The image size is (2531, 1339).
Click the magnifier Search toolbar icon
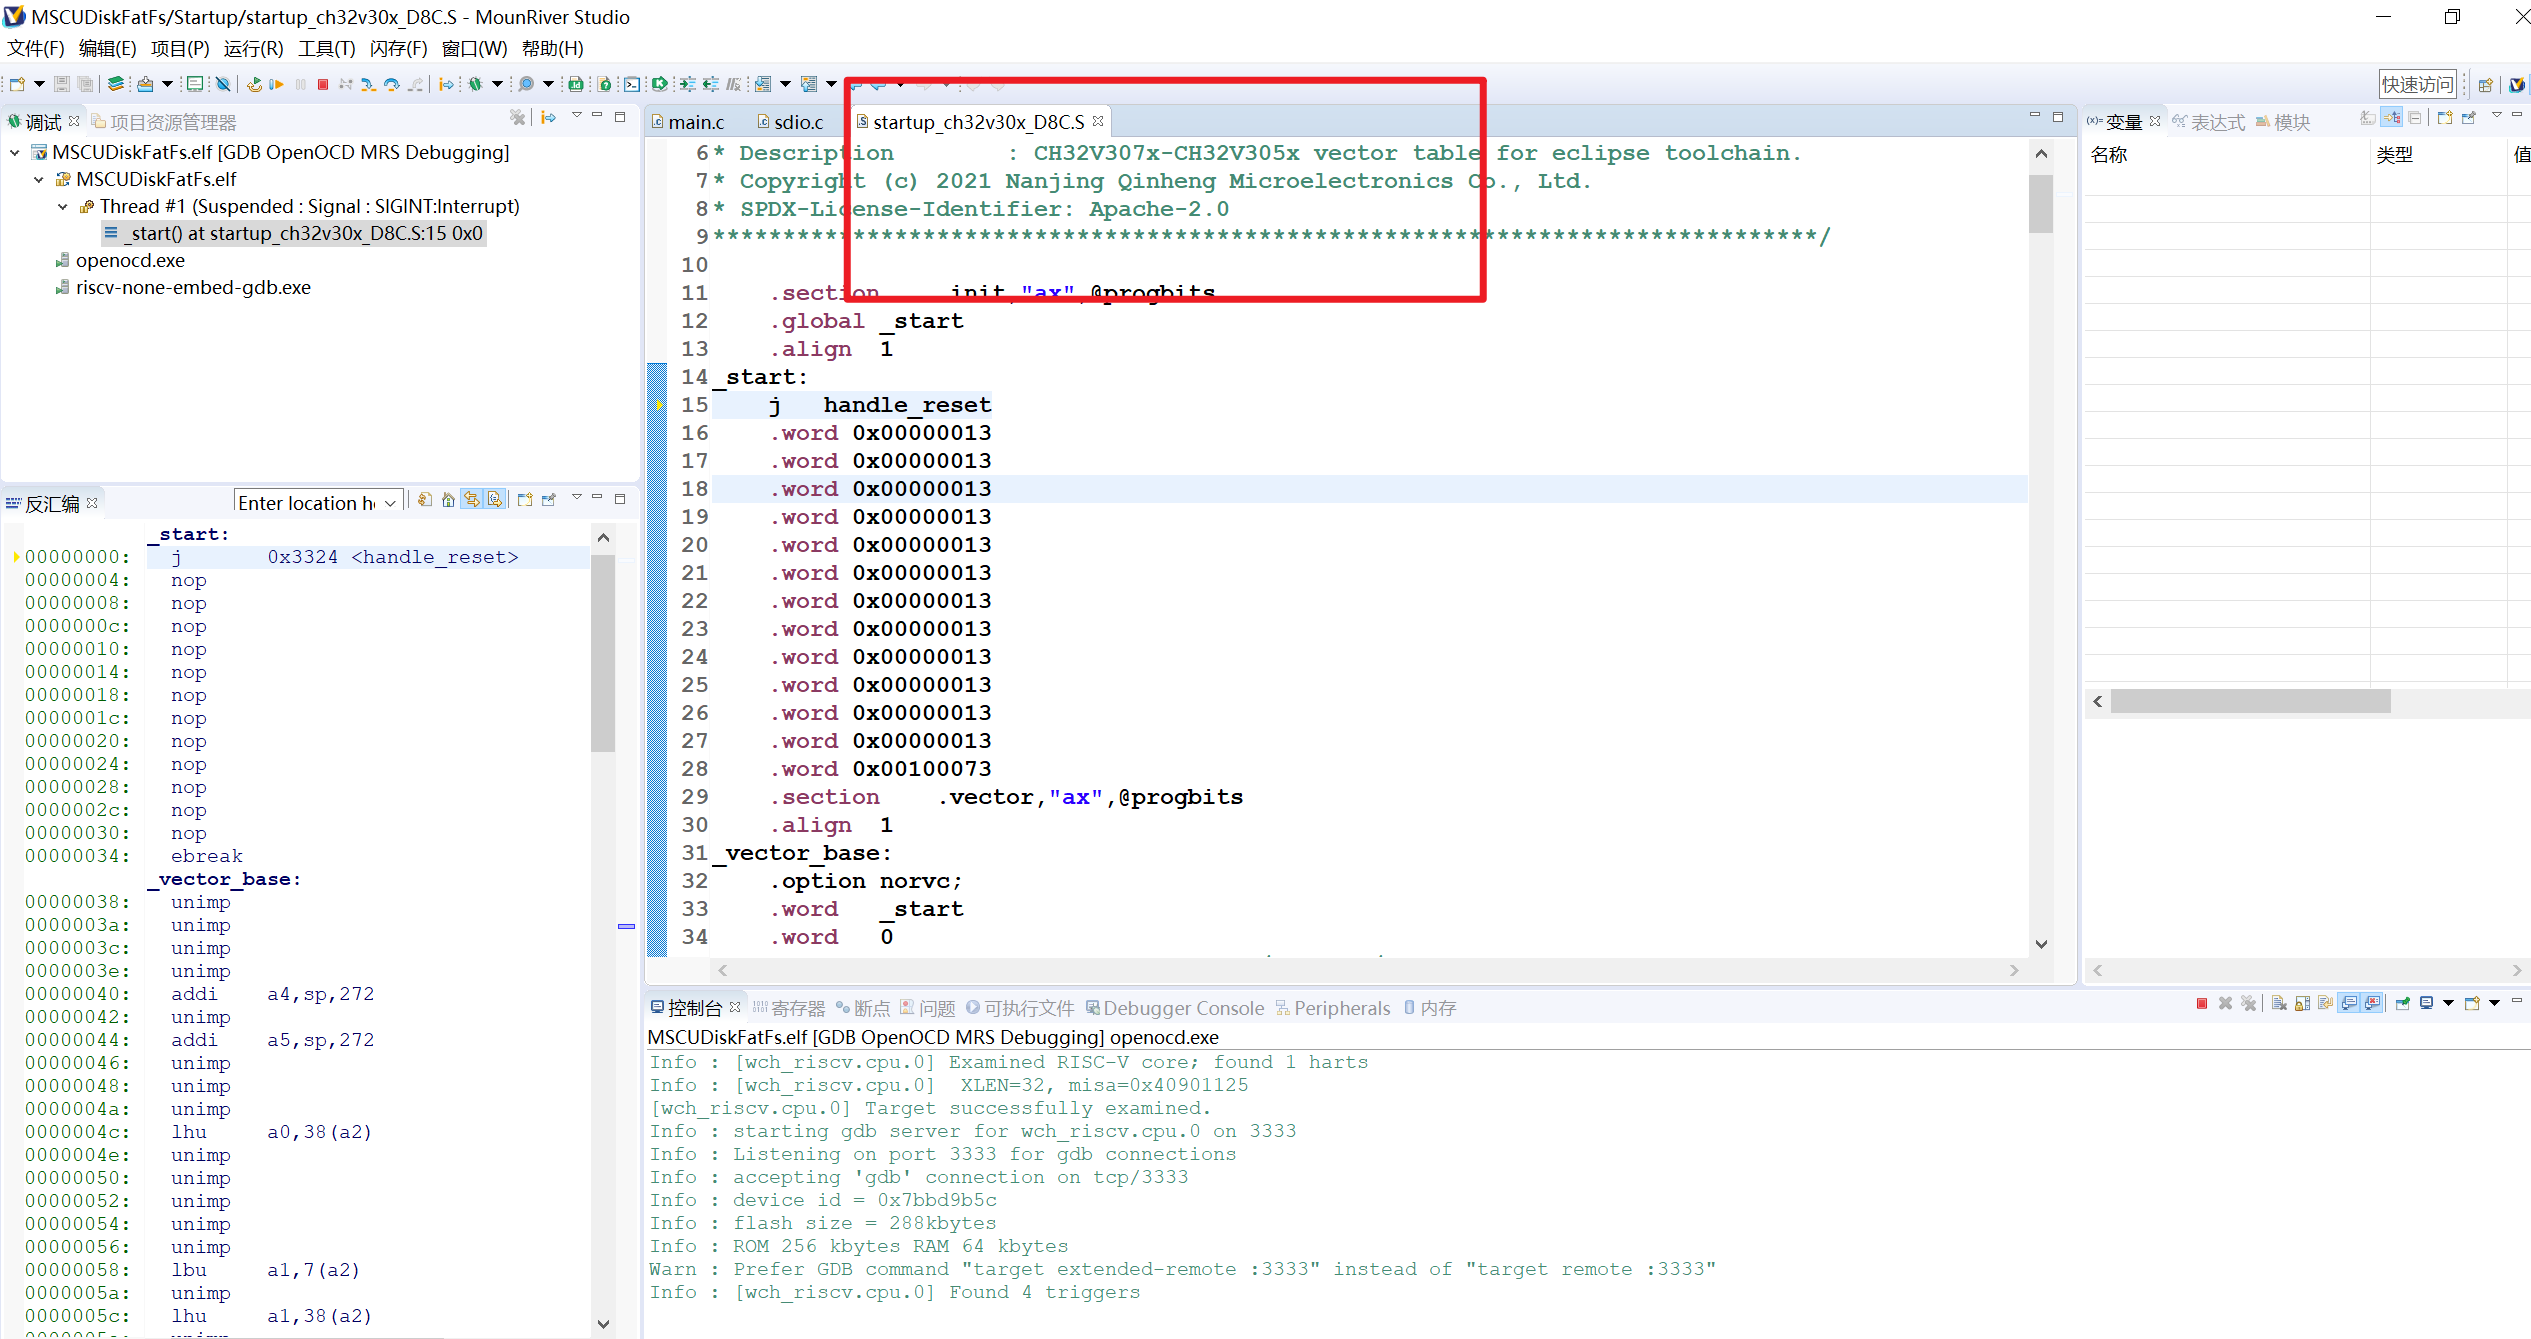526,84
